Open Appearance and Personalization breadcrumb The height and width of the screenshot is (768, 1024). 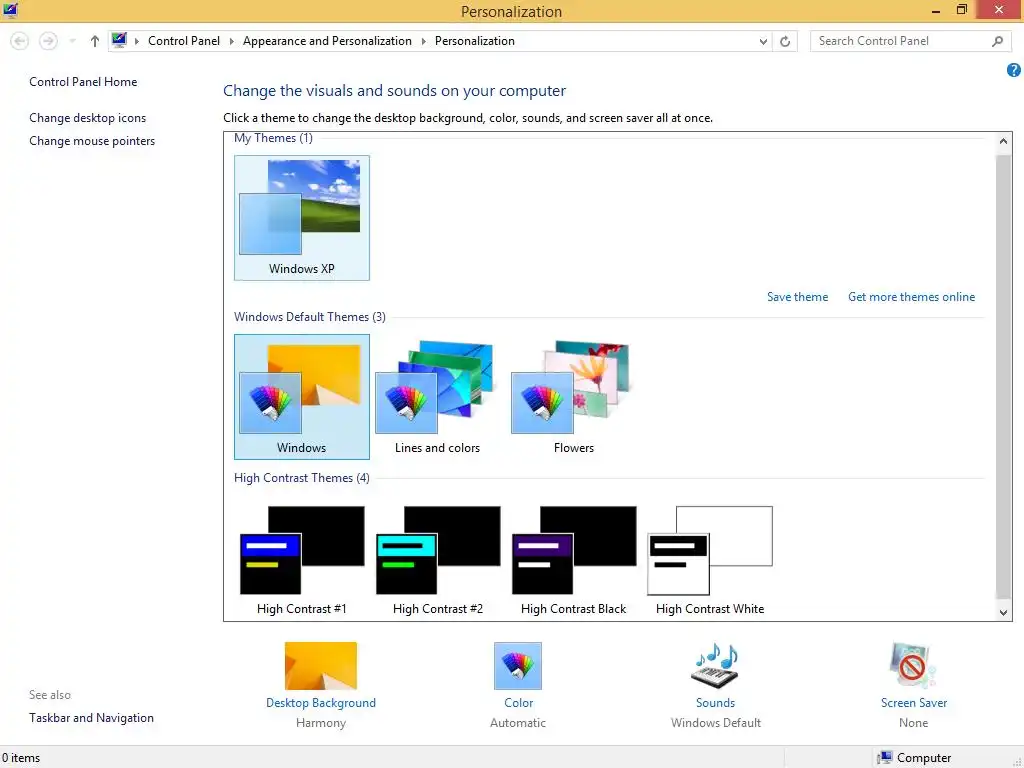(x=327, y=40)
